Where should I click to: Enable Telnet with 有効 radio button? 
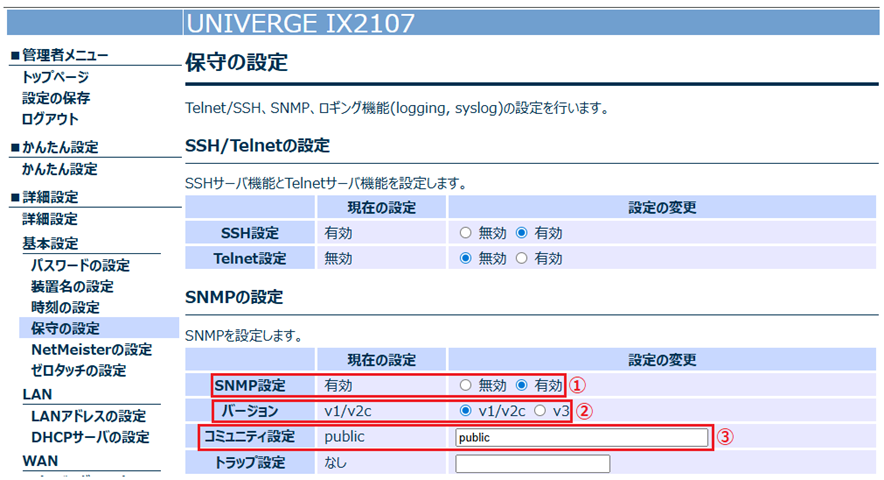(x=521, y=259)
